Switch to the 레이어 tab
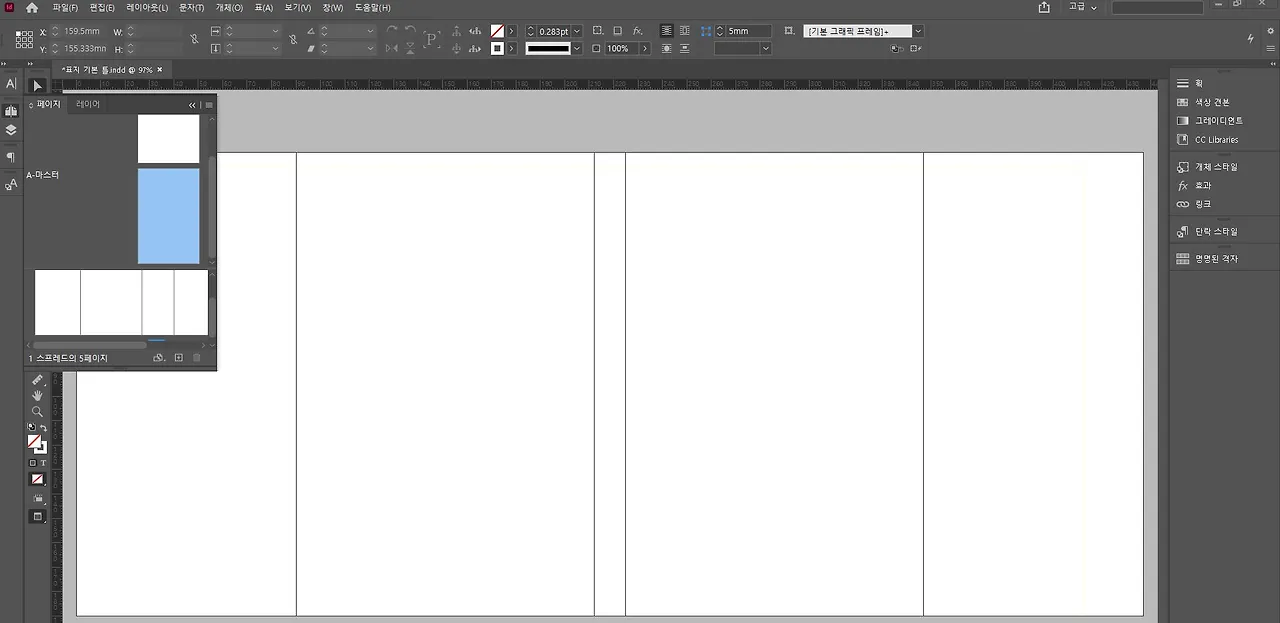This screenshot has height=623, width=1280. click(88, 104)
